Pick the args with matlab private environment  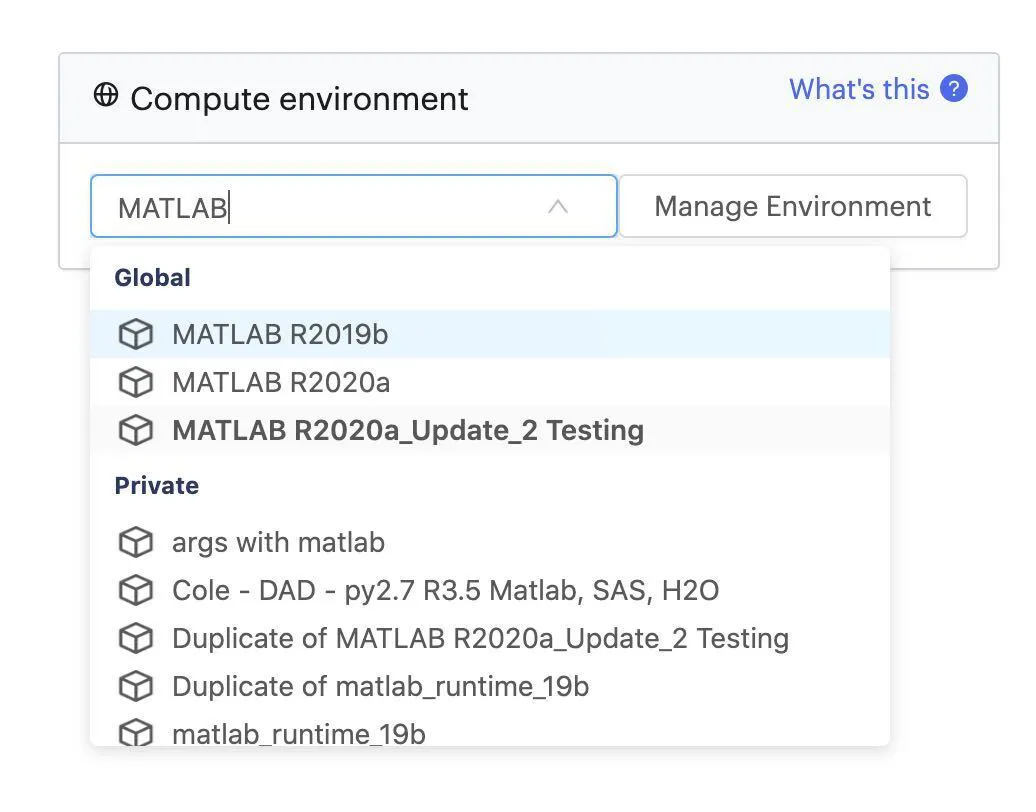click(x=278, y=542)
